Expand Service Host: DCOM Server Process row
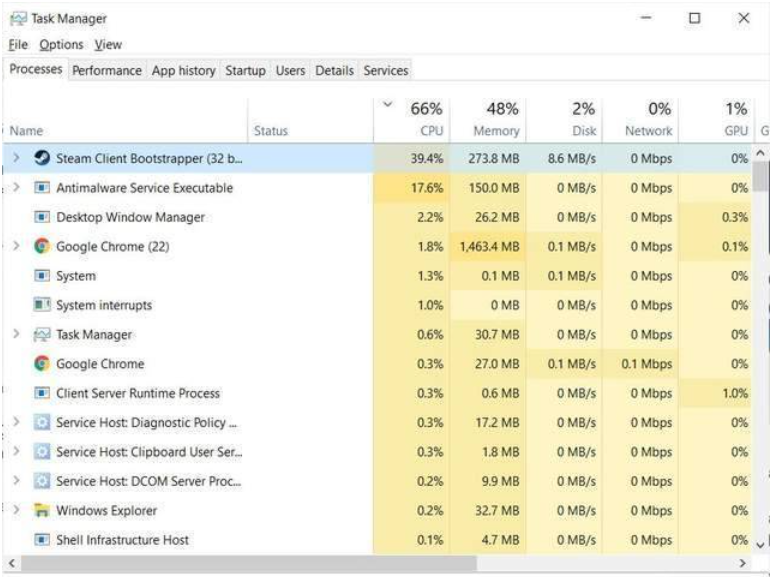This screenshot has width=779, height=577. [16, 480]
